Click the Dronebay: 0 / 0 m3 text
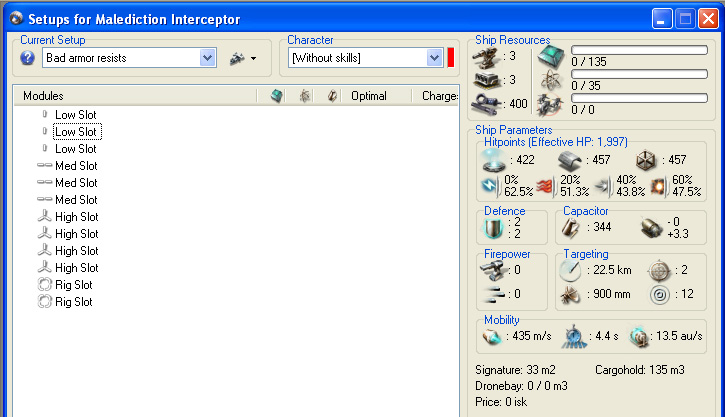 coord(521,386)
